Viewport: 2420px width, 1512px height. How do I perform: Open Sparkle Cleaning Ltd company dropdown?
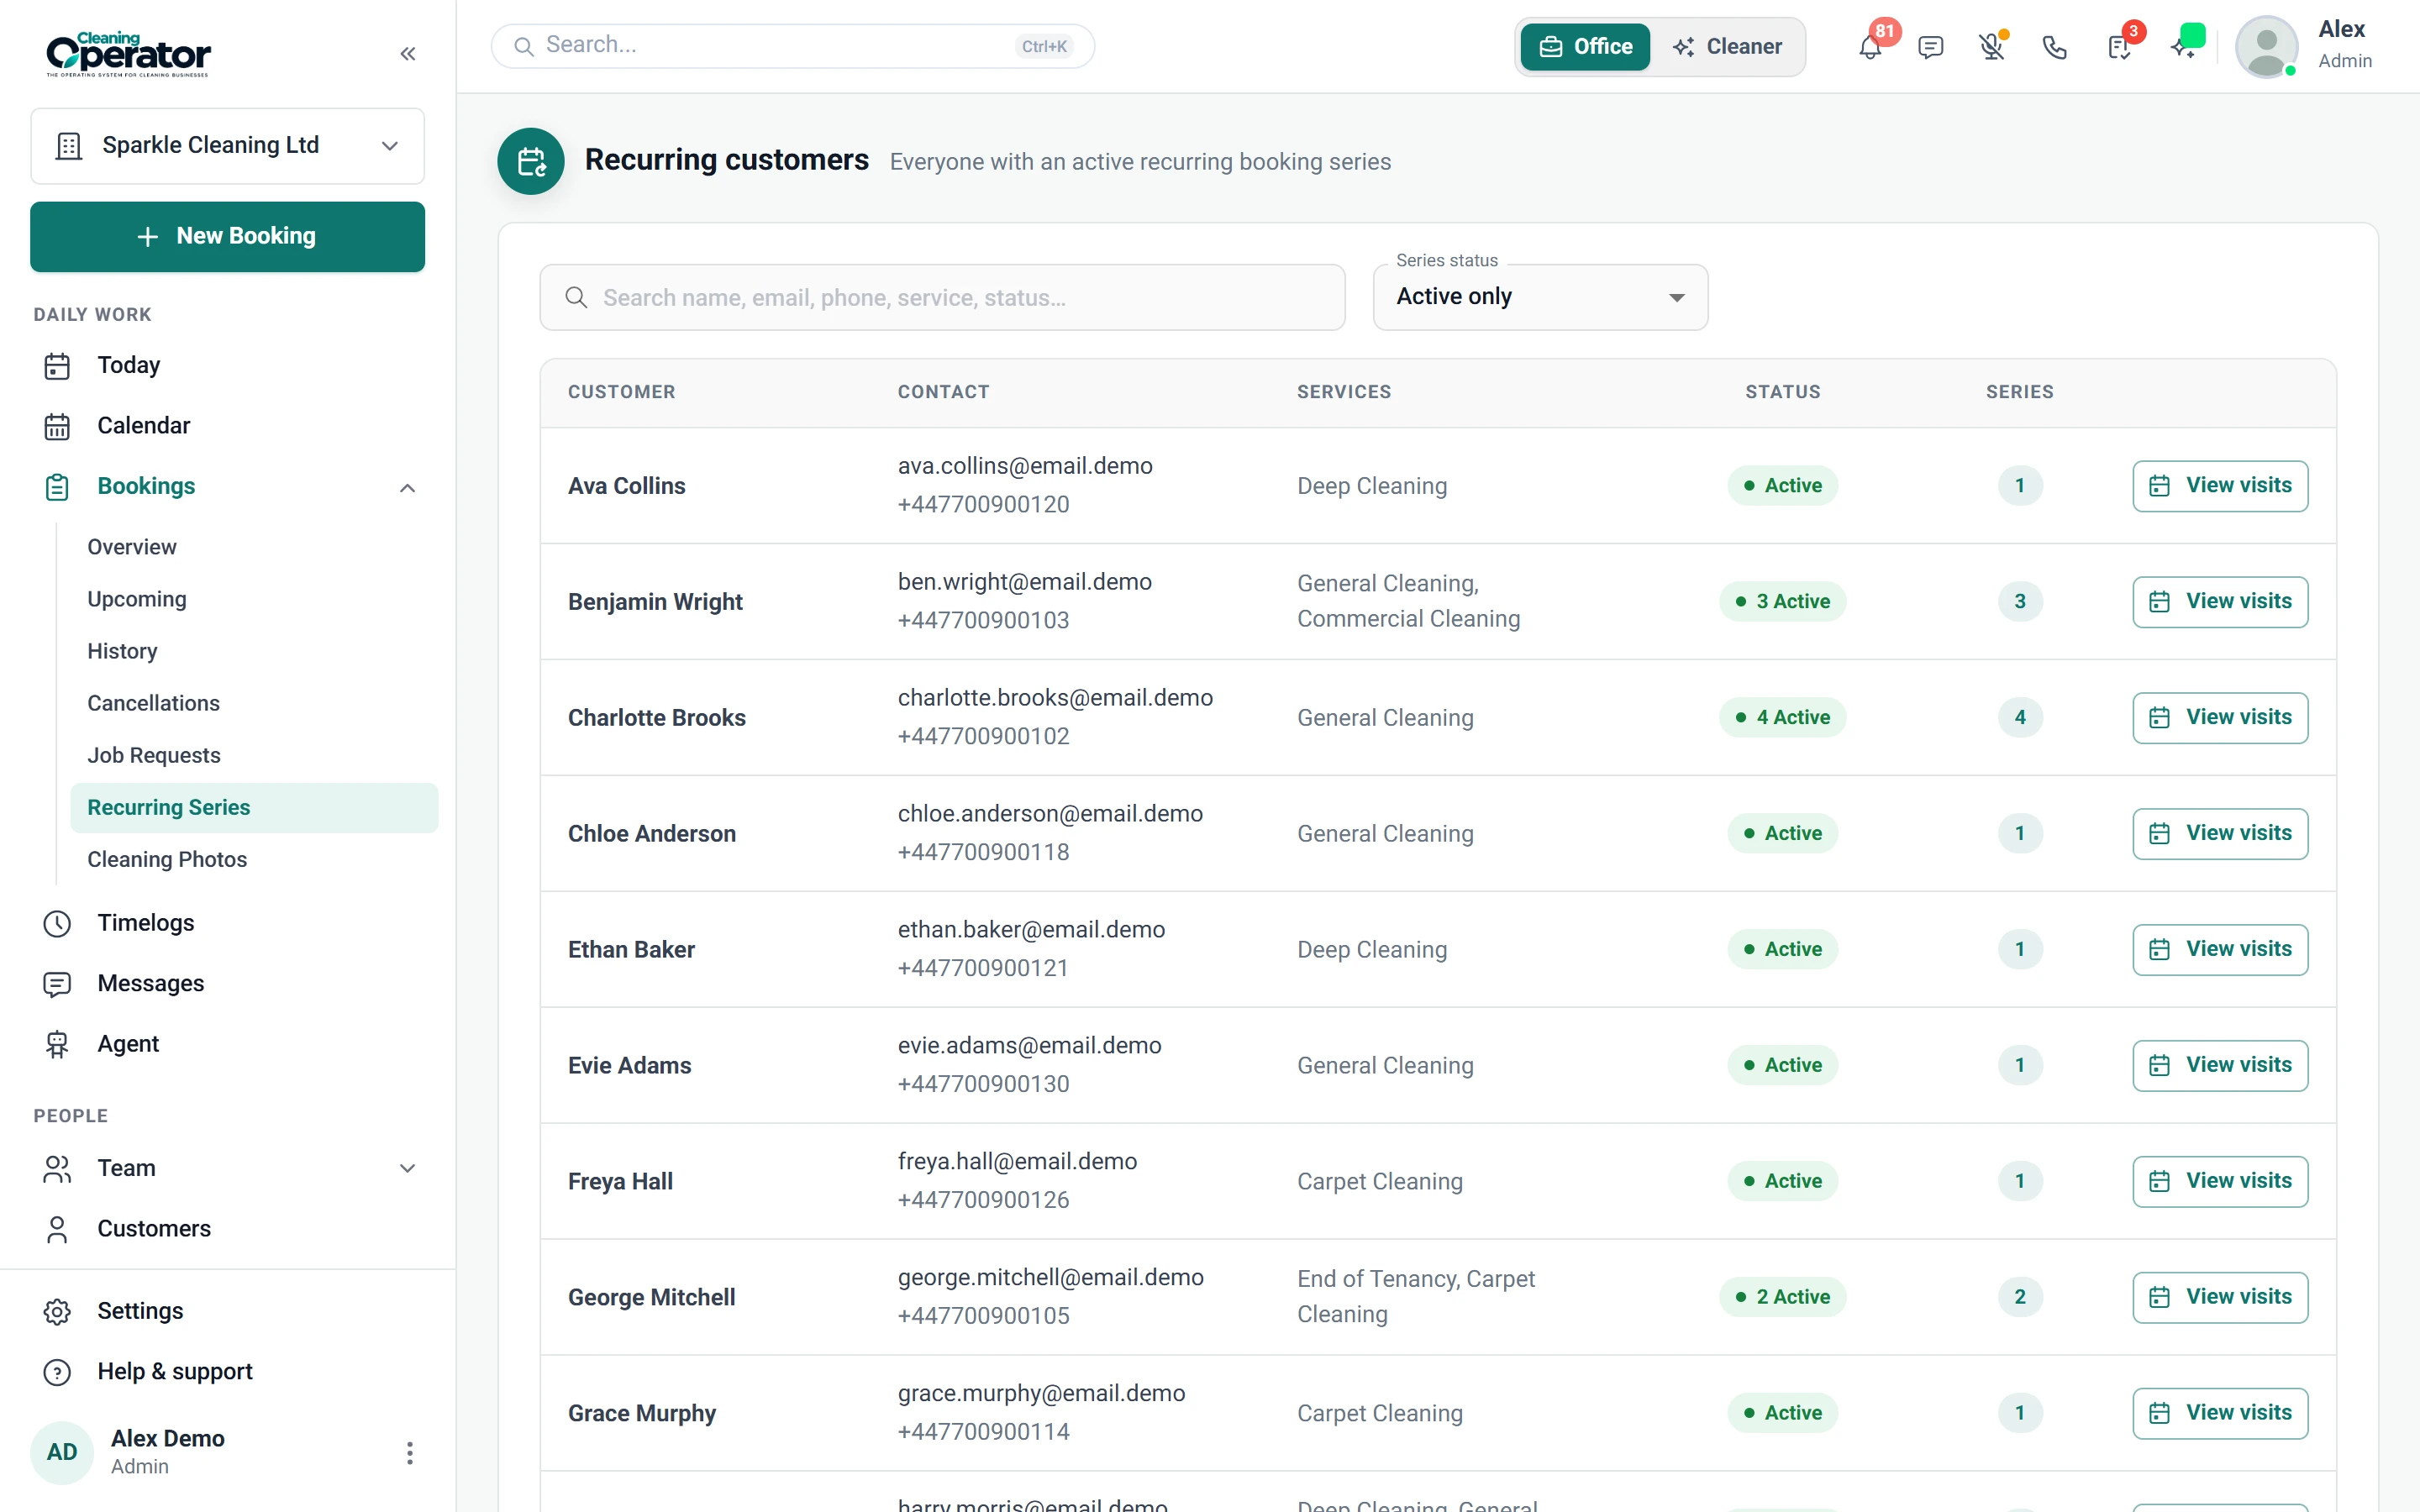point(228,146)
